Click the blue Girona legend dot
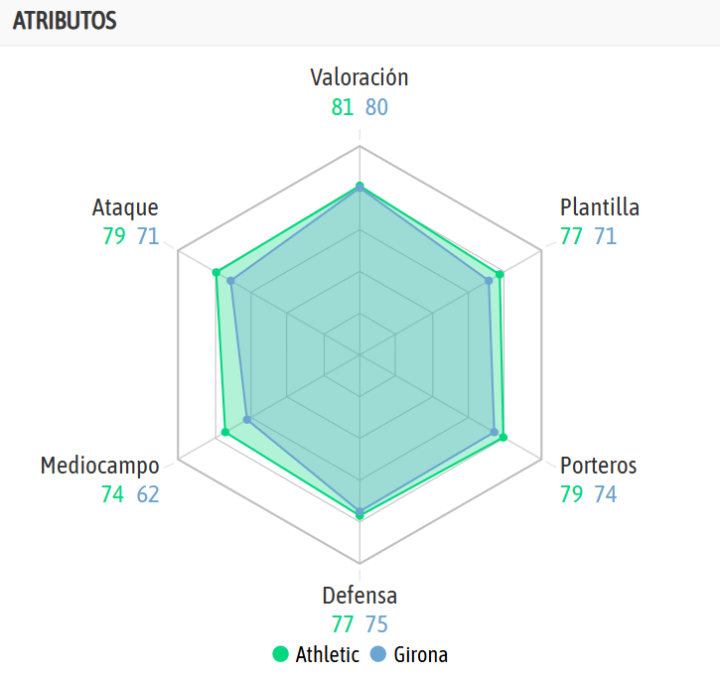This screenshot has width=720, height=681. (378, 656)
